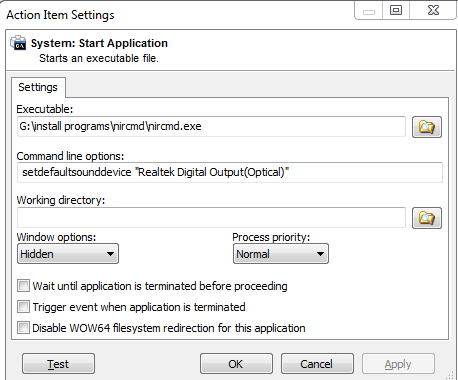Click the dialog resize grip corner
The width and height of the screenshot is (458, 380).
click(x=450, y=375)
